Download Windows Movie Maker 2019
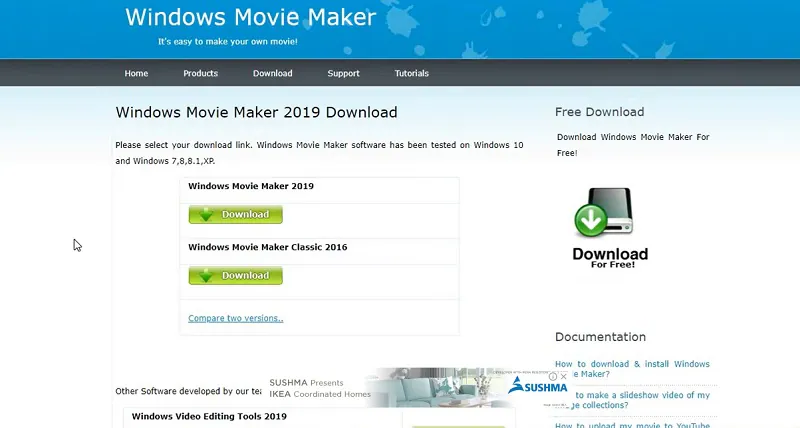The width and height of the screenshot is (800, 428). point(235,215)
